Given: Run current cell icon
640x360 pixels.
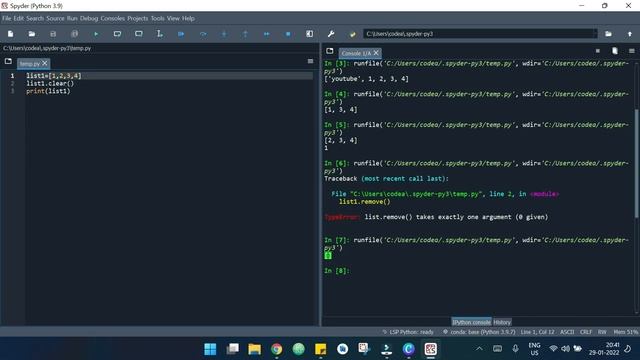Looking at the screenshot, I should tap(117, 34).
